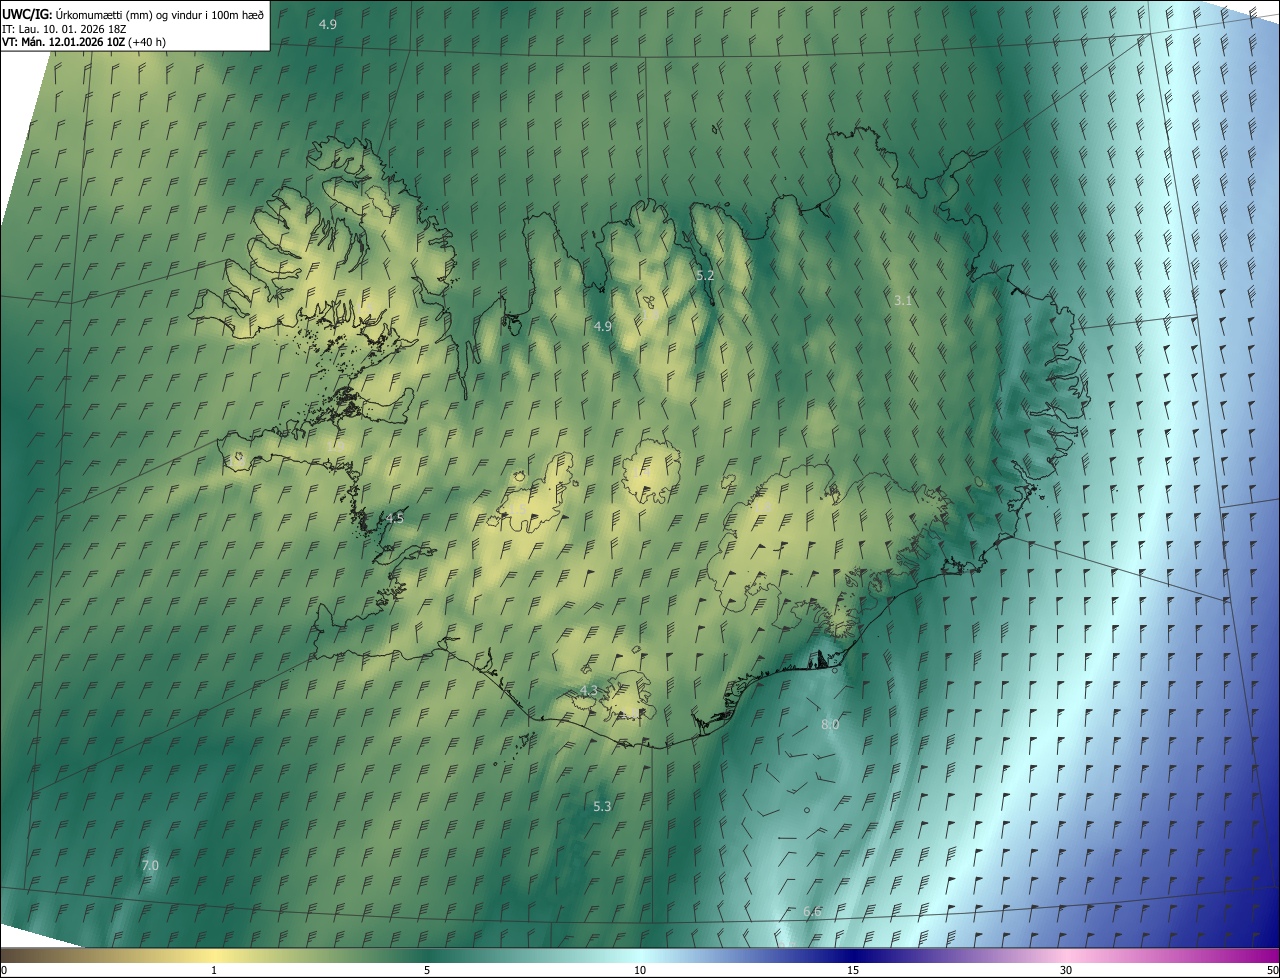1280x978 pixels.
Task: Click the 4.5 value label on the map
Action: [x=395, y=518]
